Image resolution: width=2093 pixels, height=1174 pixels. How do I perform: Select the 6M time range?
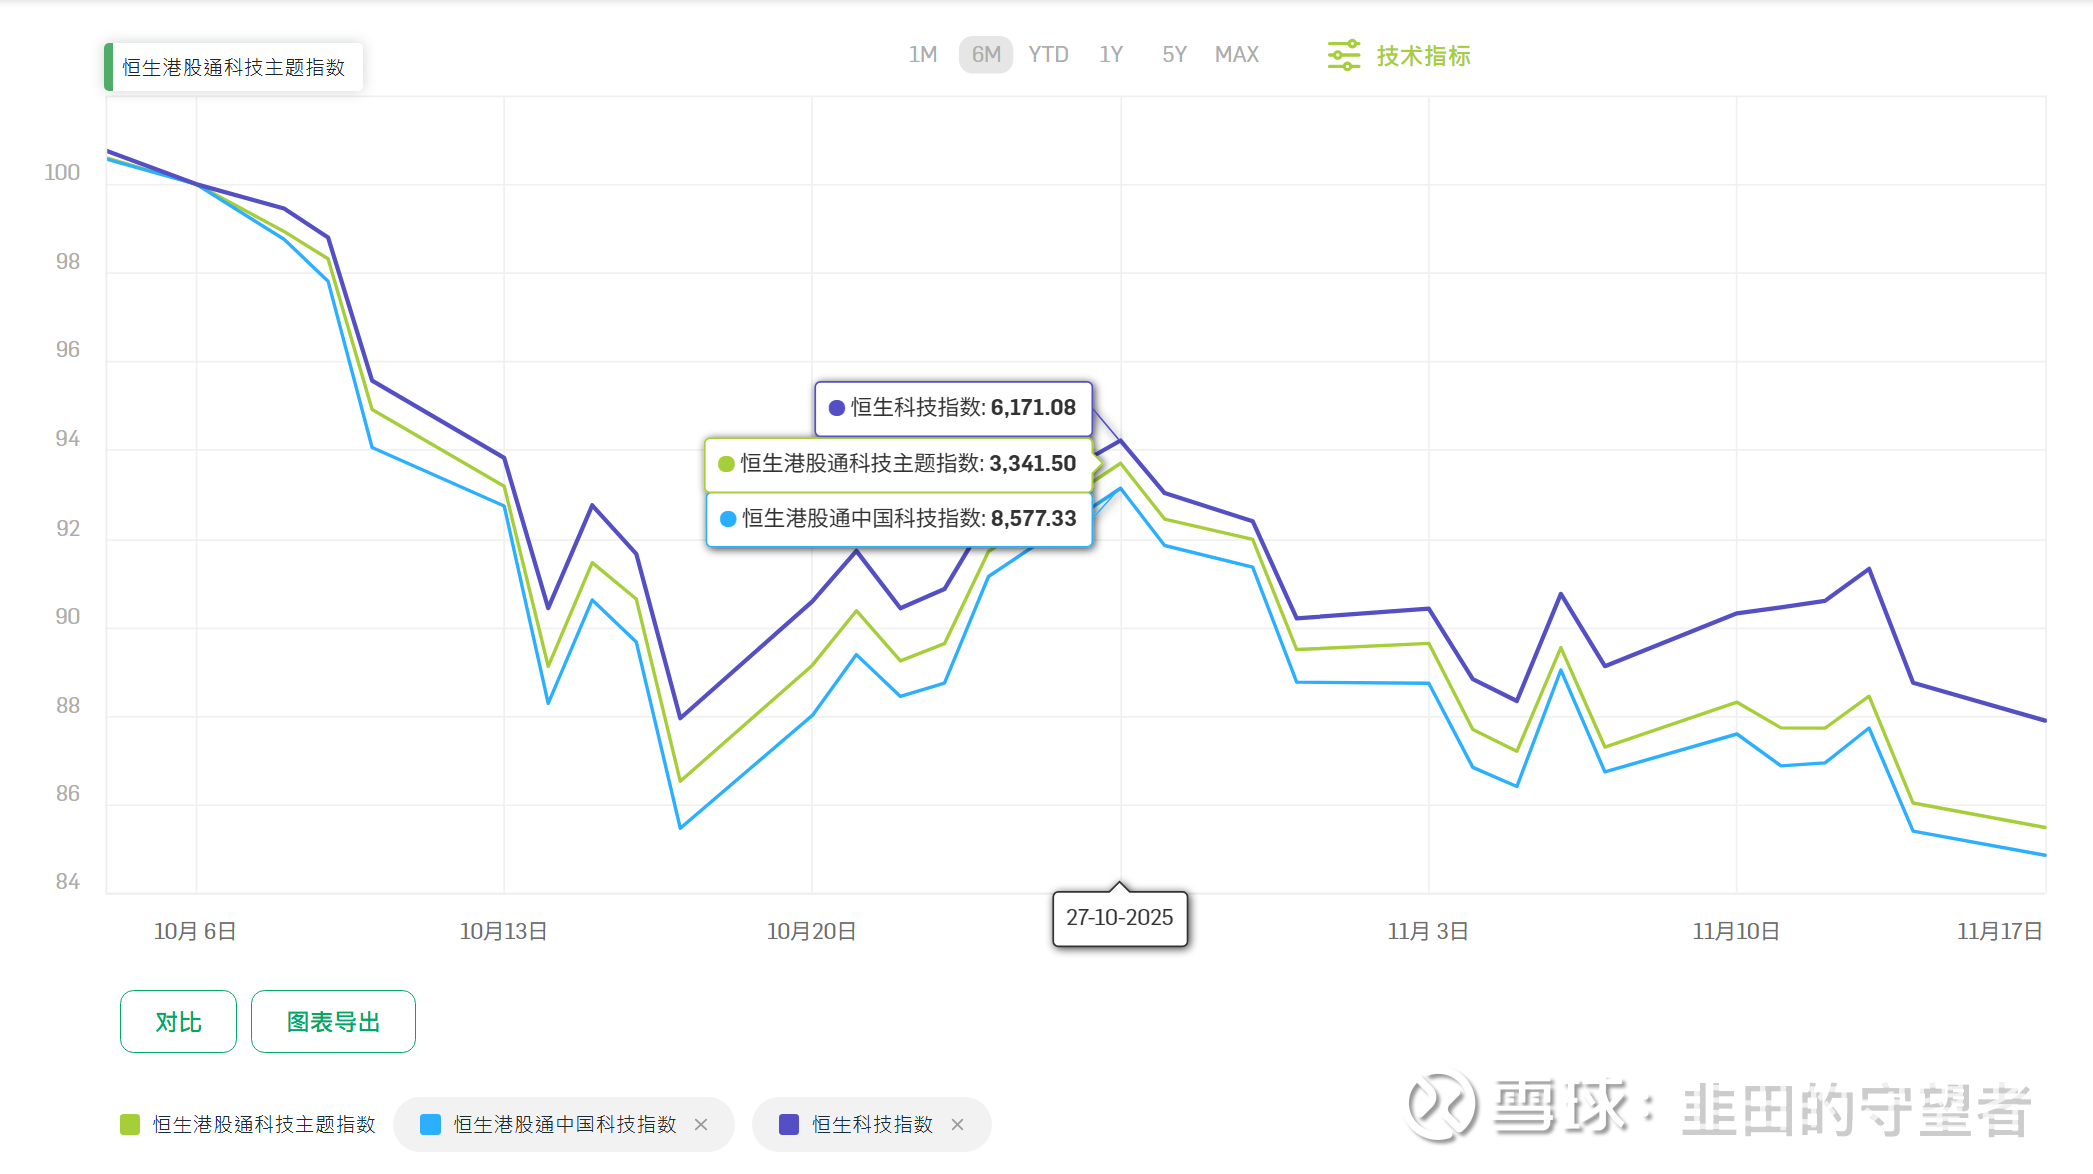coord(986,55)
